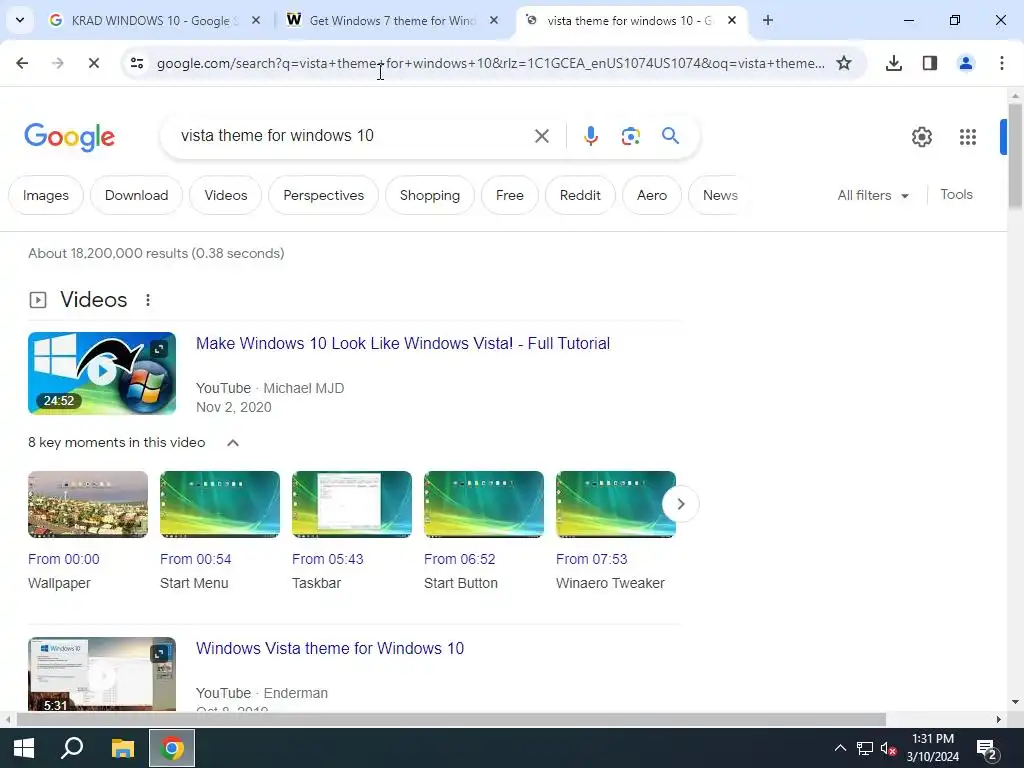Open the notification center icon
Screen dimensions: 1024x768
[986, 749]
